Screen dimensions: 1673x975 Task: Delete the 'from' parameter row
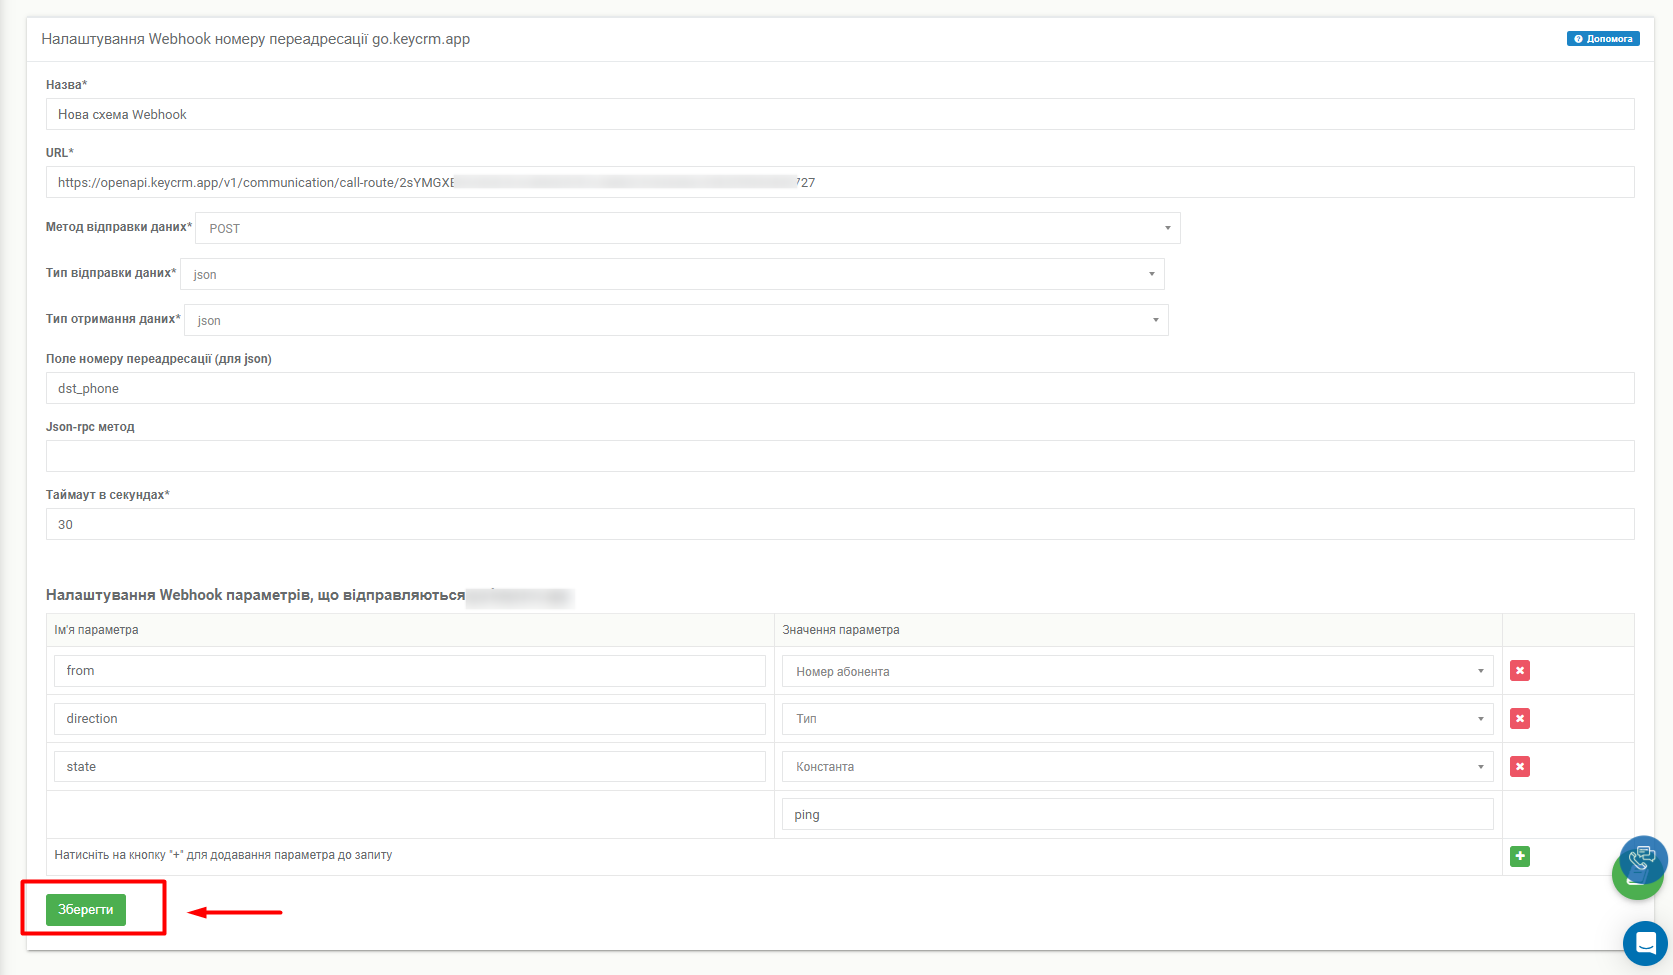pyautogui.click(x=1520, y=671)
